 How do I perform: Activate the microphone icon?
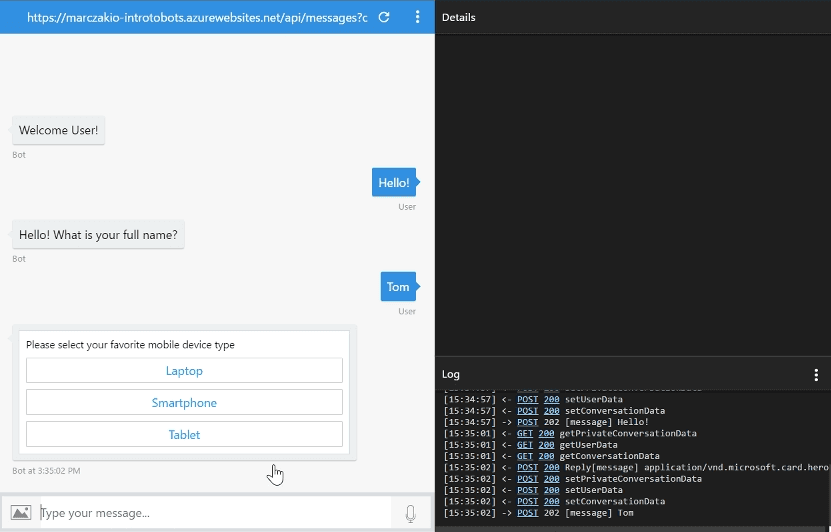(410, 513)
